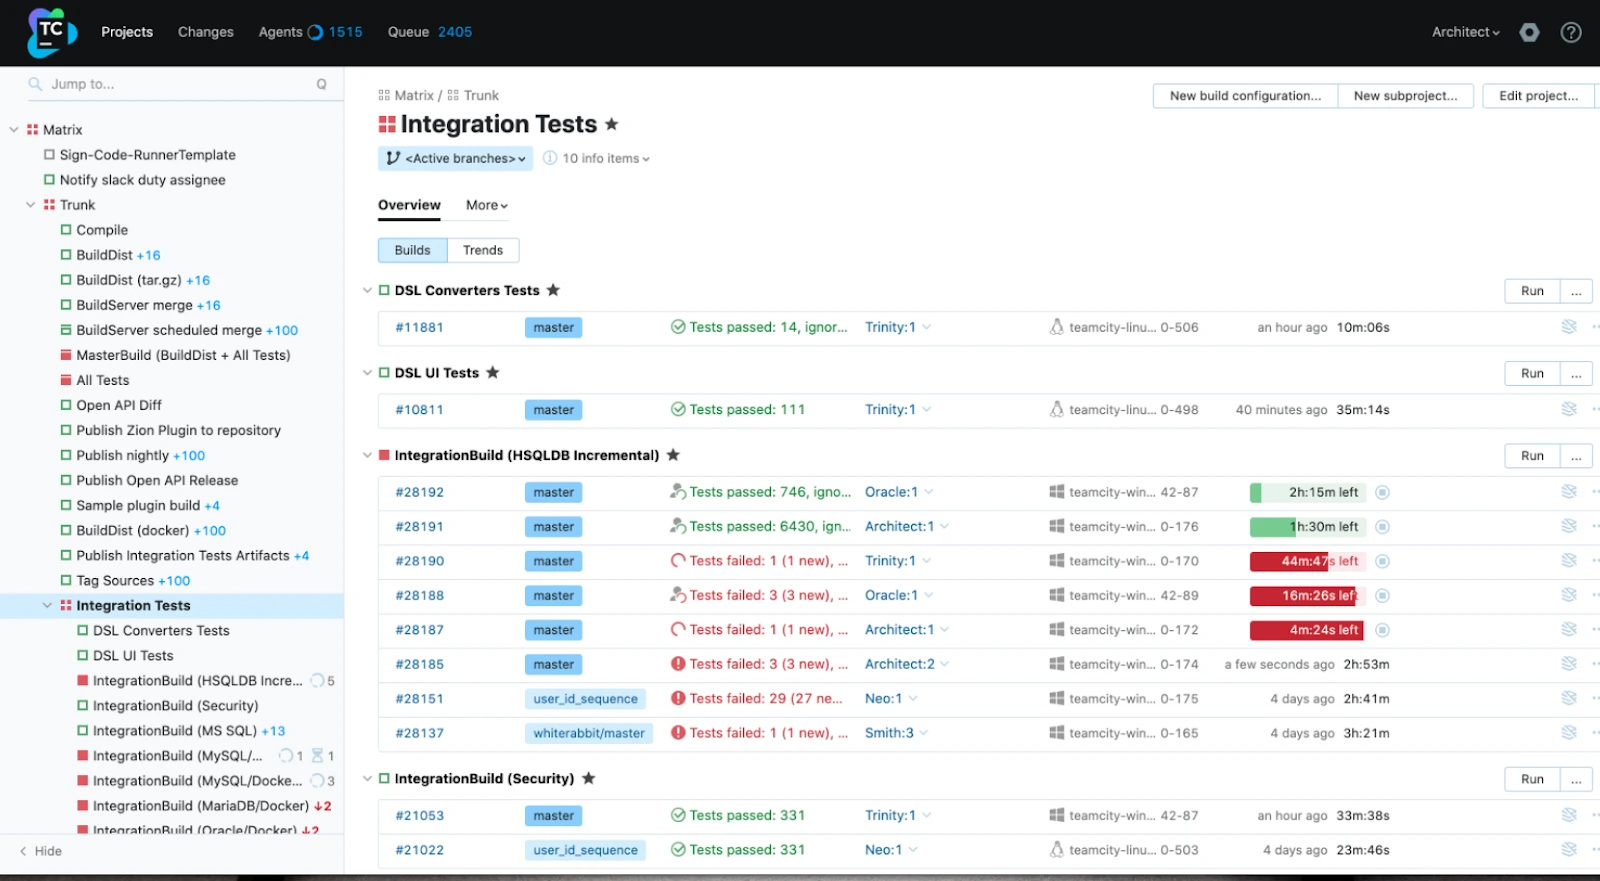Collapse Trunk project in sidebar tree
Image resolution: width=1600 pixels, height=881 pixels.
point(31,205)
